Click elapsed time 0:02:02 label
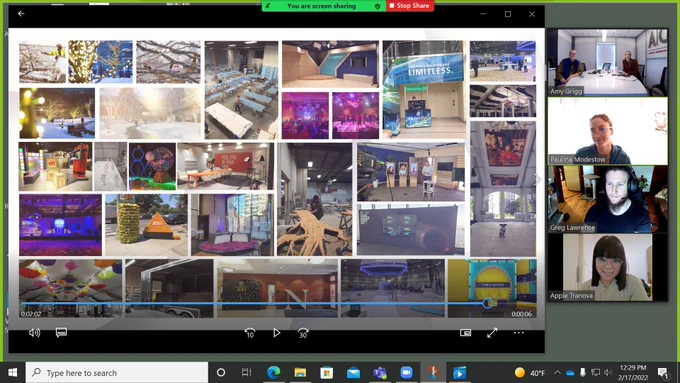Image resolution: width=680 pixels, height=383 pixels. point(31,314)
